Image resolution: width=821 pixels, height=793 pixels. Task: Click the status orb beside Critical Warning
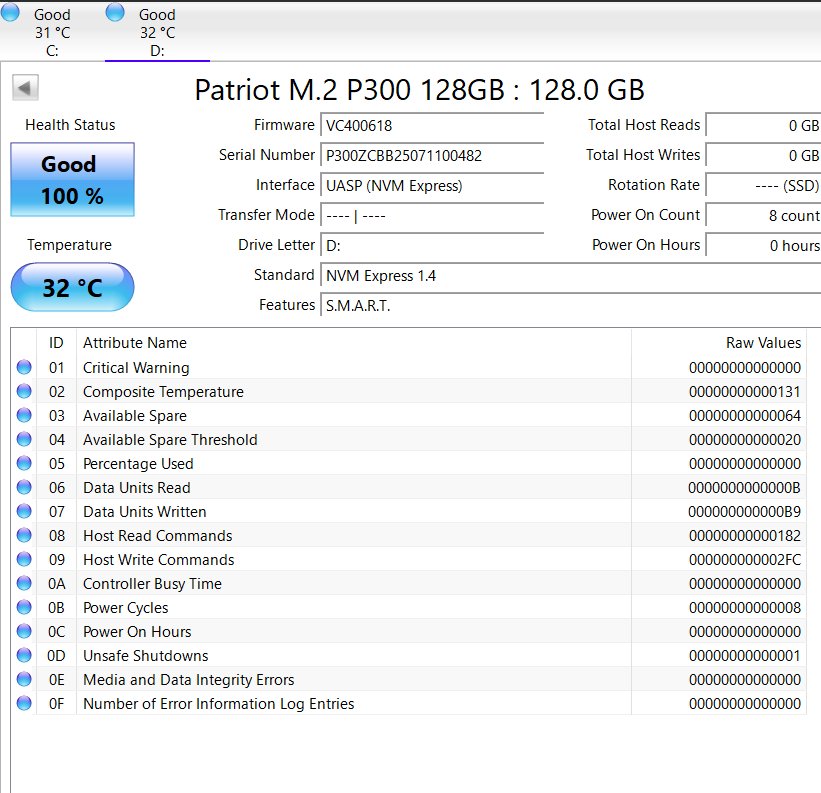pyautogui.click(x=24, y=368)
